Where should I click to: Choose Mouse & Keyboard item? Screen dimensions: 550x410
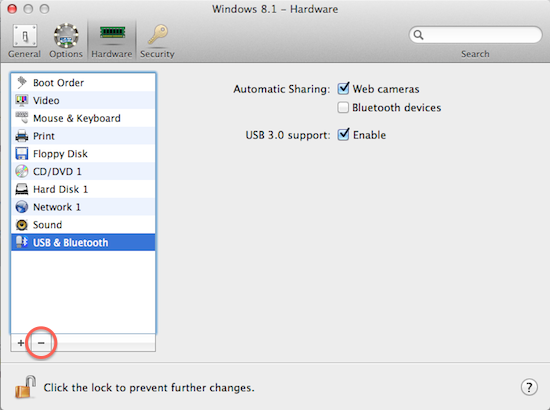[x=83, y=118]
